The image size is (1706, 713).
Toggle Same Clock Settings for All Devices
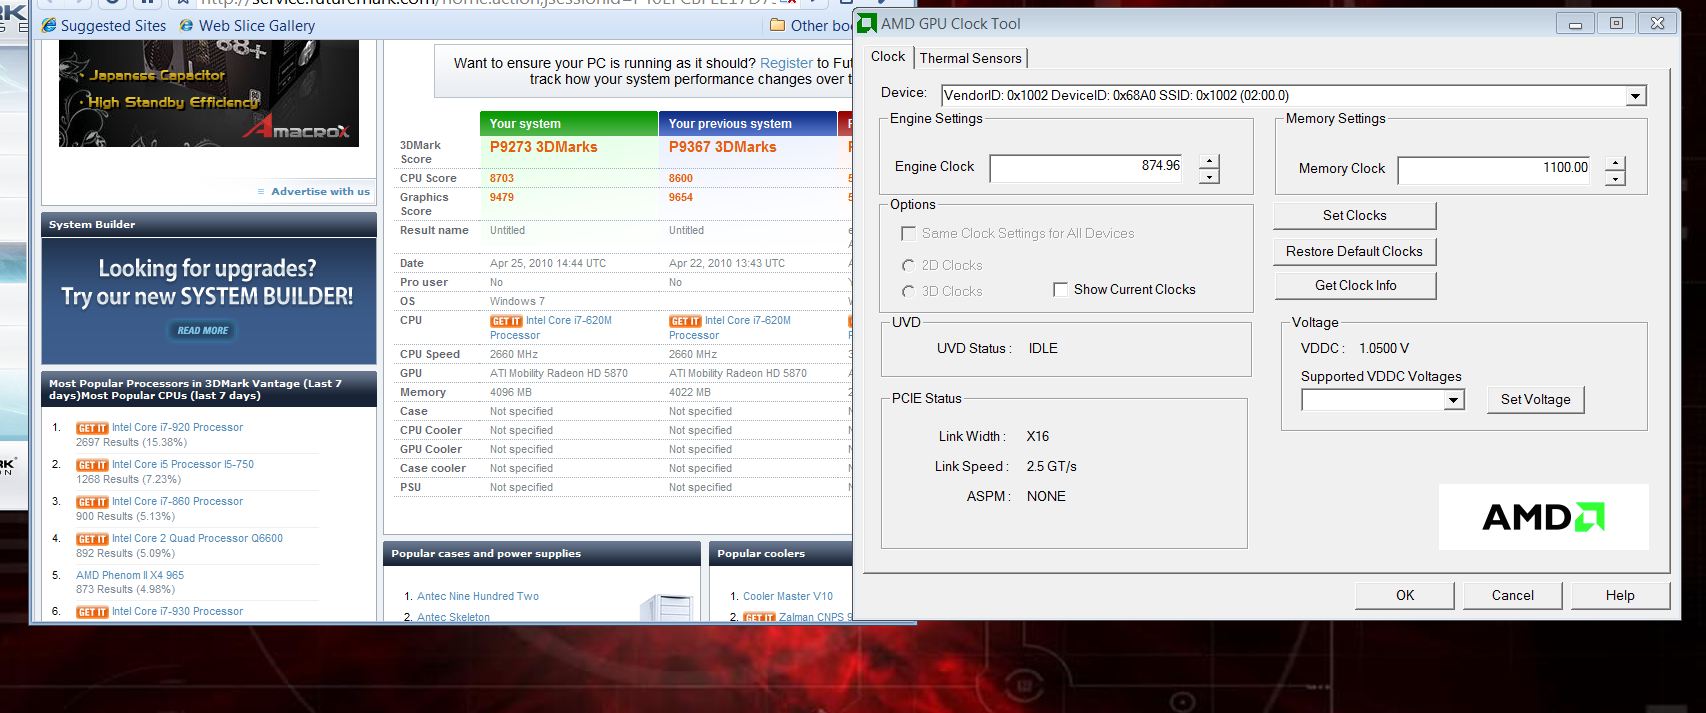click(x=908, y=233)
